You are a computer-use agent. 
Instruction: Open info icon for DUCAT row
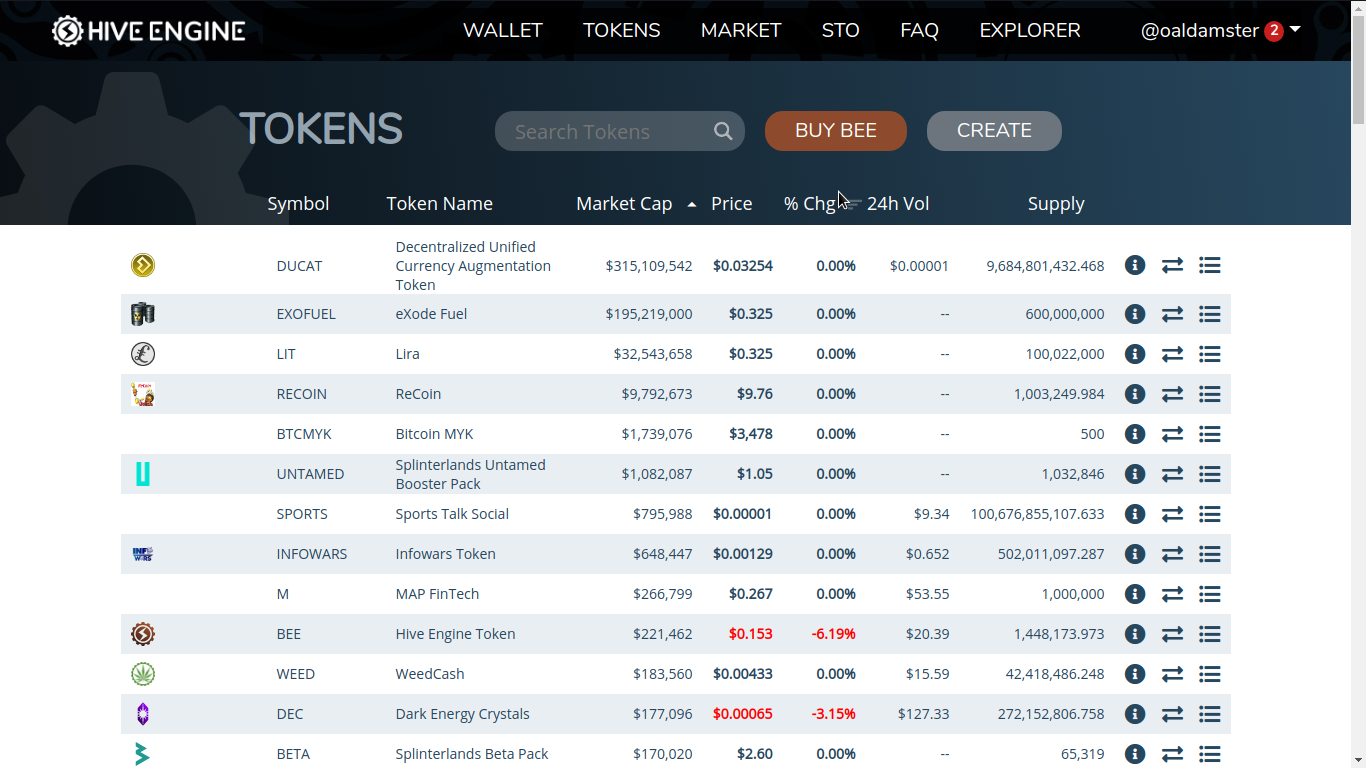[x=1134, y=265]
